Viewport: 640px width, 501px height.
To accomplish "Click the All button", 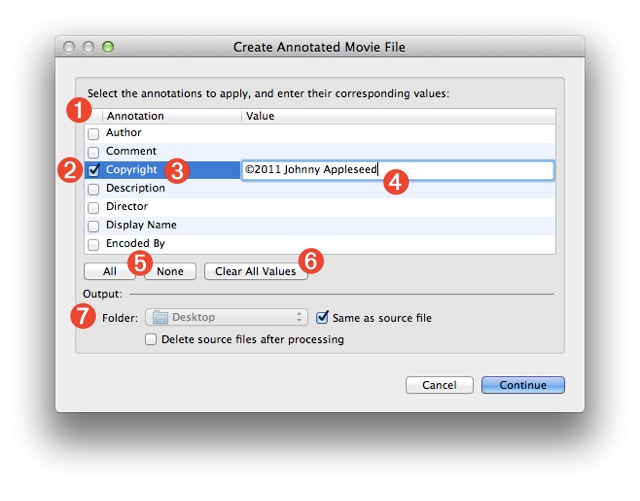I will click(x=109, y=271).
